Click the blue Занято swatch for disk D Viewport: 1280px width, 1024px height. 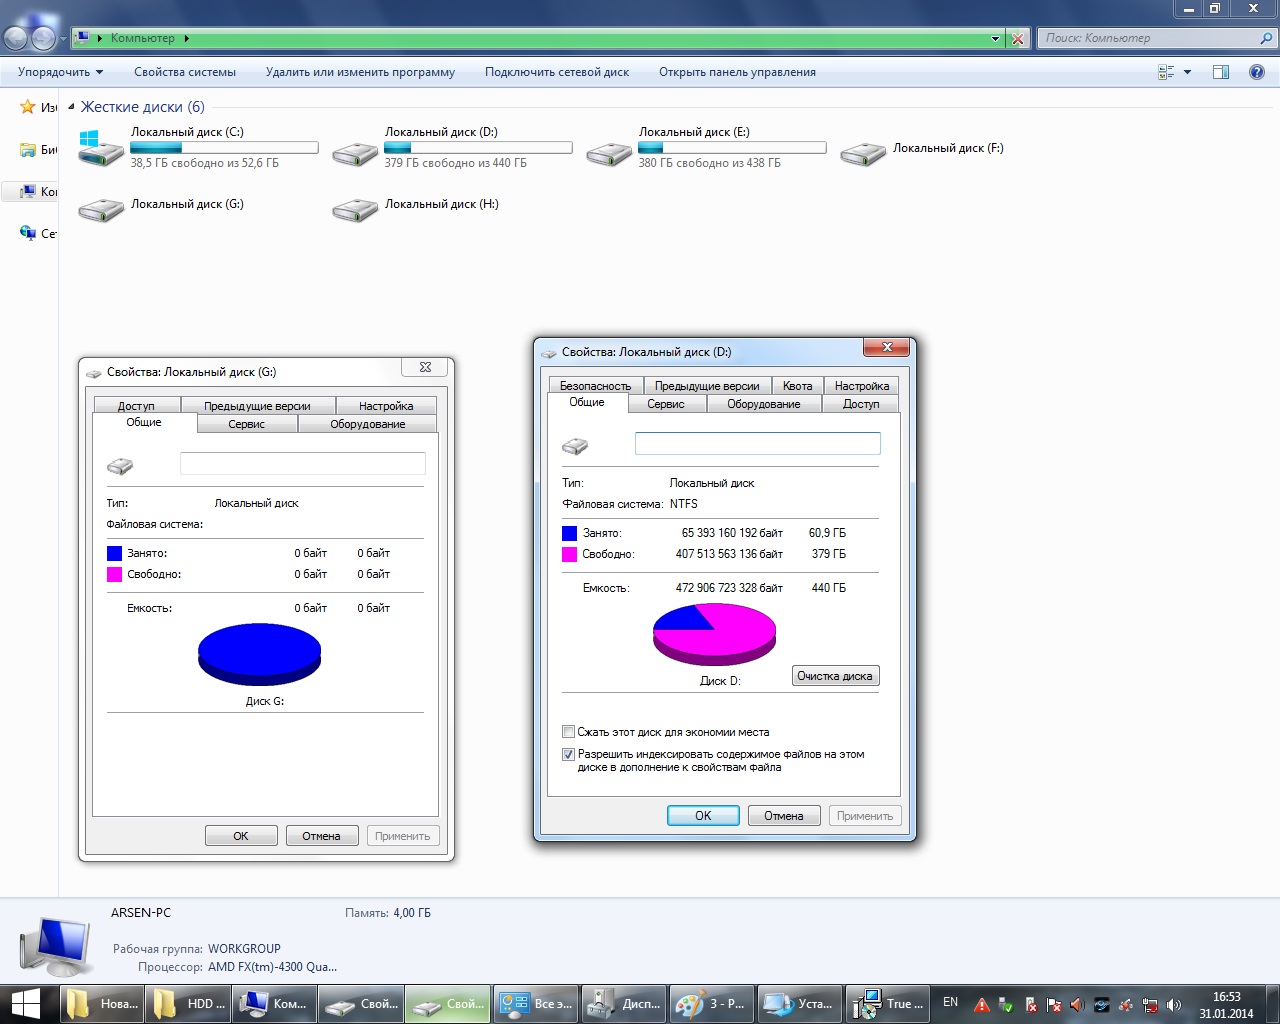click(569, 533)
